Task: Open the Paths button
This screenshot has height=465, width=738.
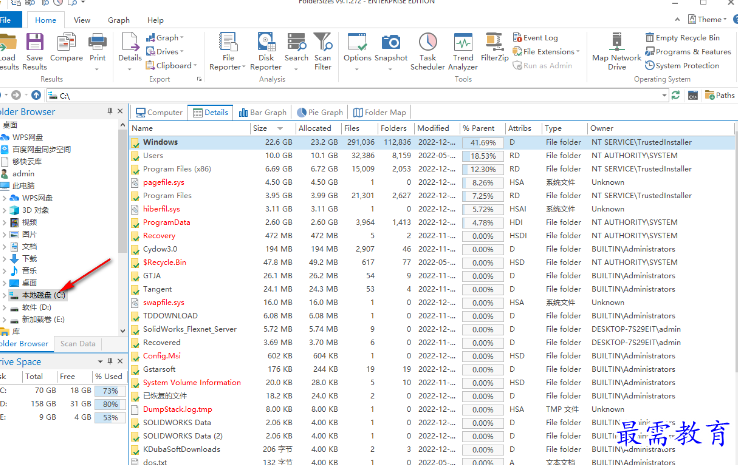Action: click(x=720, y=95)
